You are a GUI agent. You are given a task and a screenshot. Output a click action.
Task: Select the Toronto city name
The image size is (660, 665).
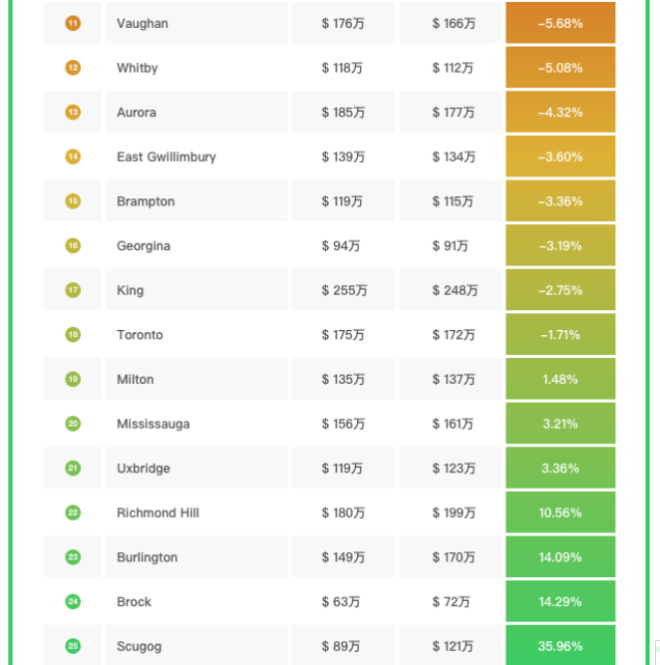click(140, 335)
